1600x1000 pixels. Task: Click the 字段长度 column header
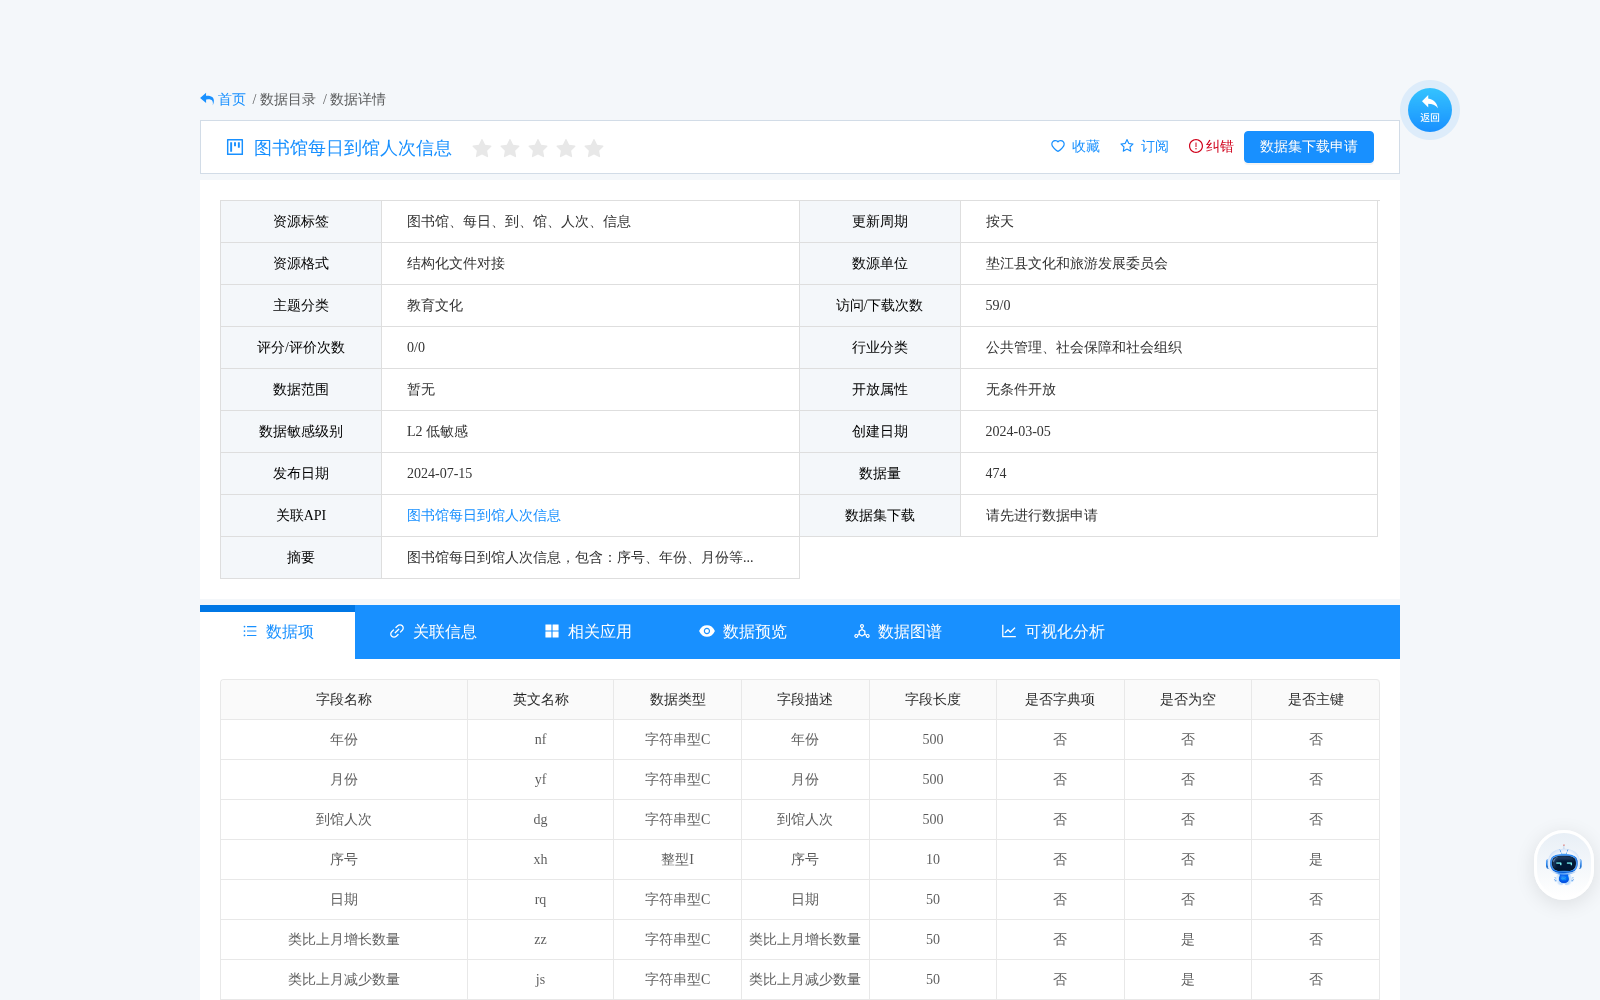click(x=933, y=699)
